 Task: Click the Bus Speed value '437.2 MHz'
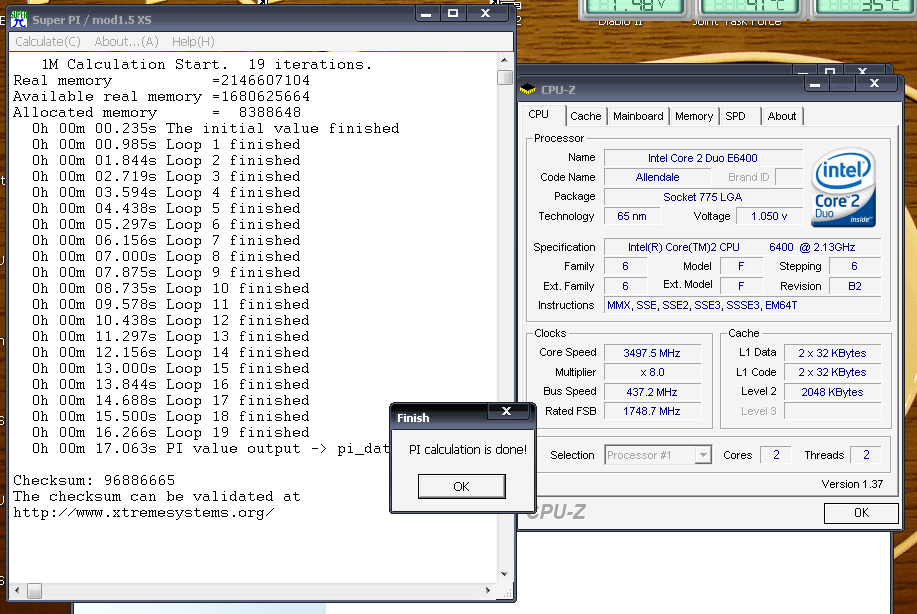pyautogui.click(x=652, y=392)
